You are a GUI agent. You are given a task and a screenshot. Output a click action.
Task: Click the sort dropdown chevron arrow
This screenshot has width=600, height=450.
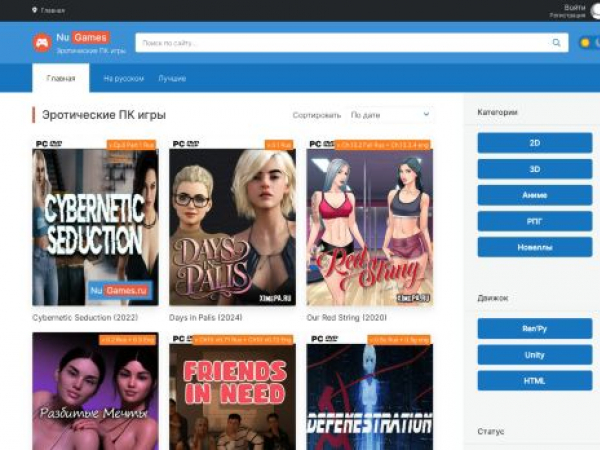coord(426,114)
